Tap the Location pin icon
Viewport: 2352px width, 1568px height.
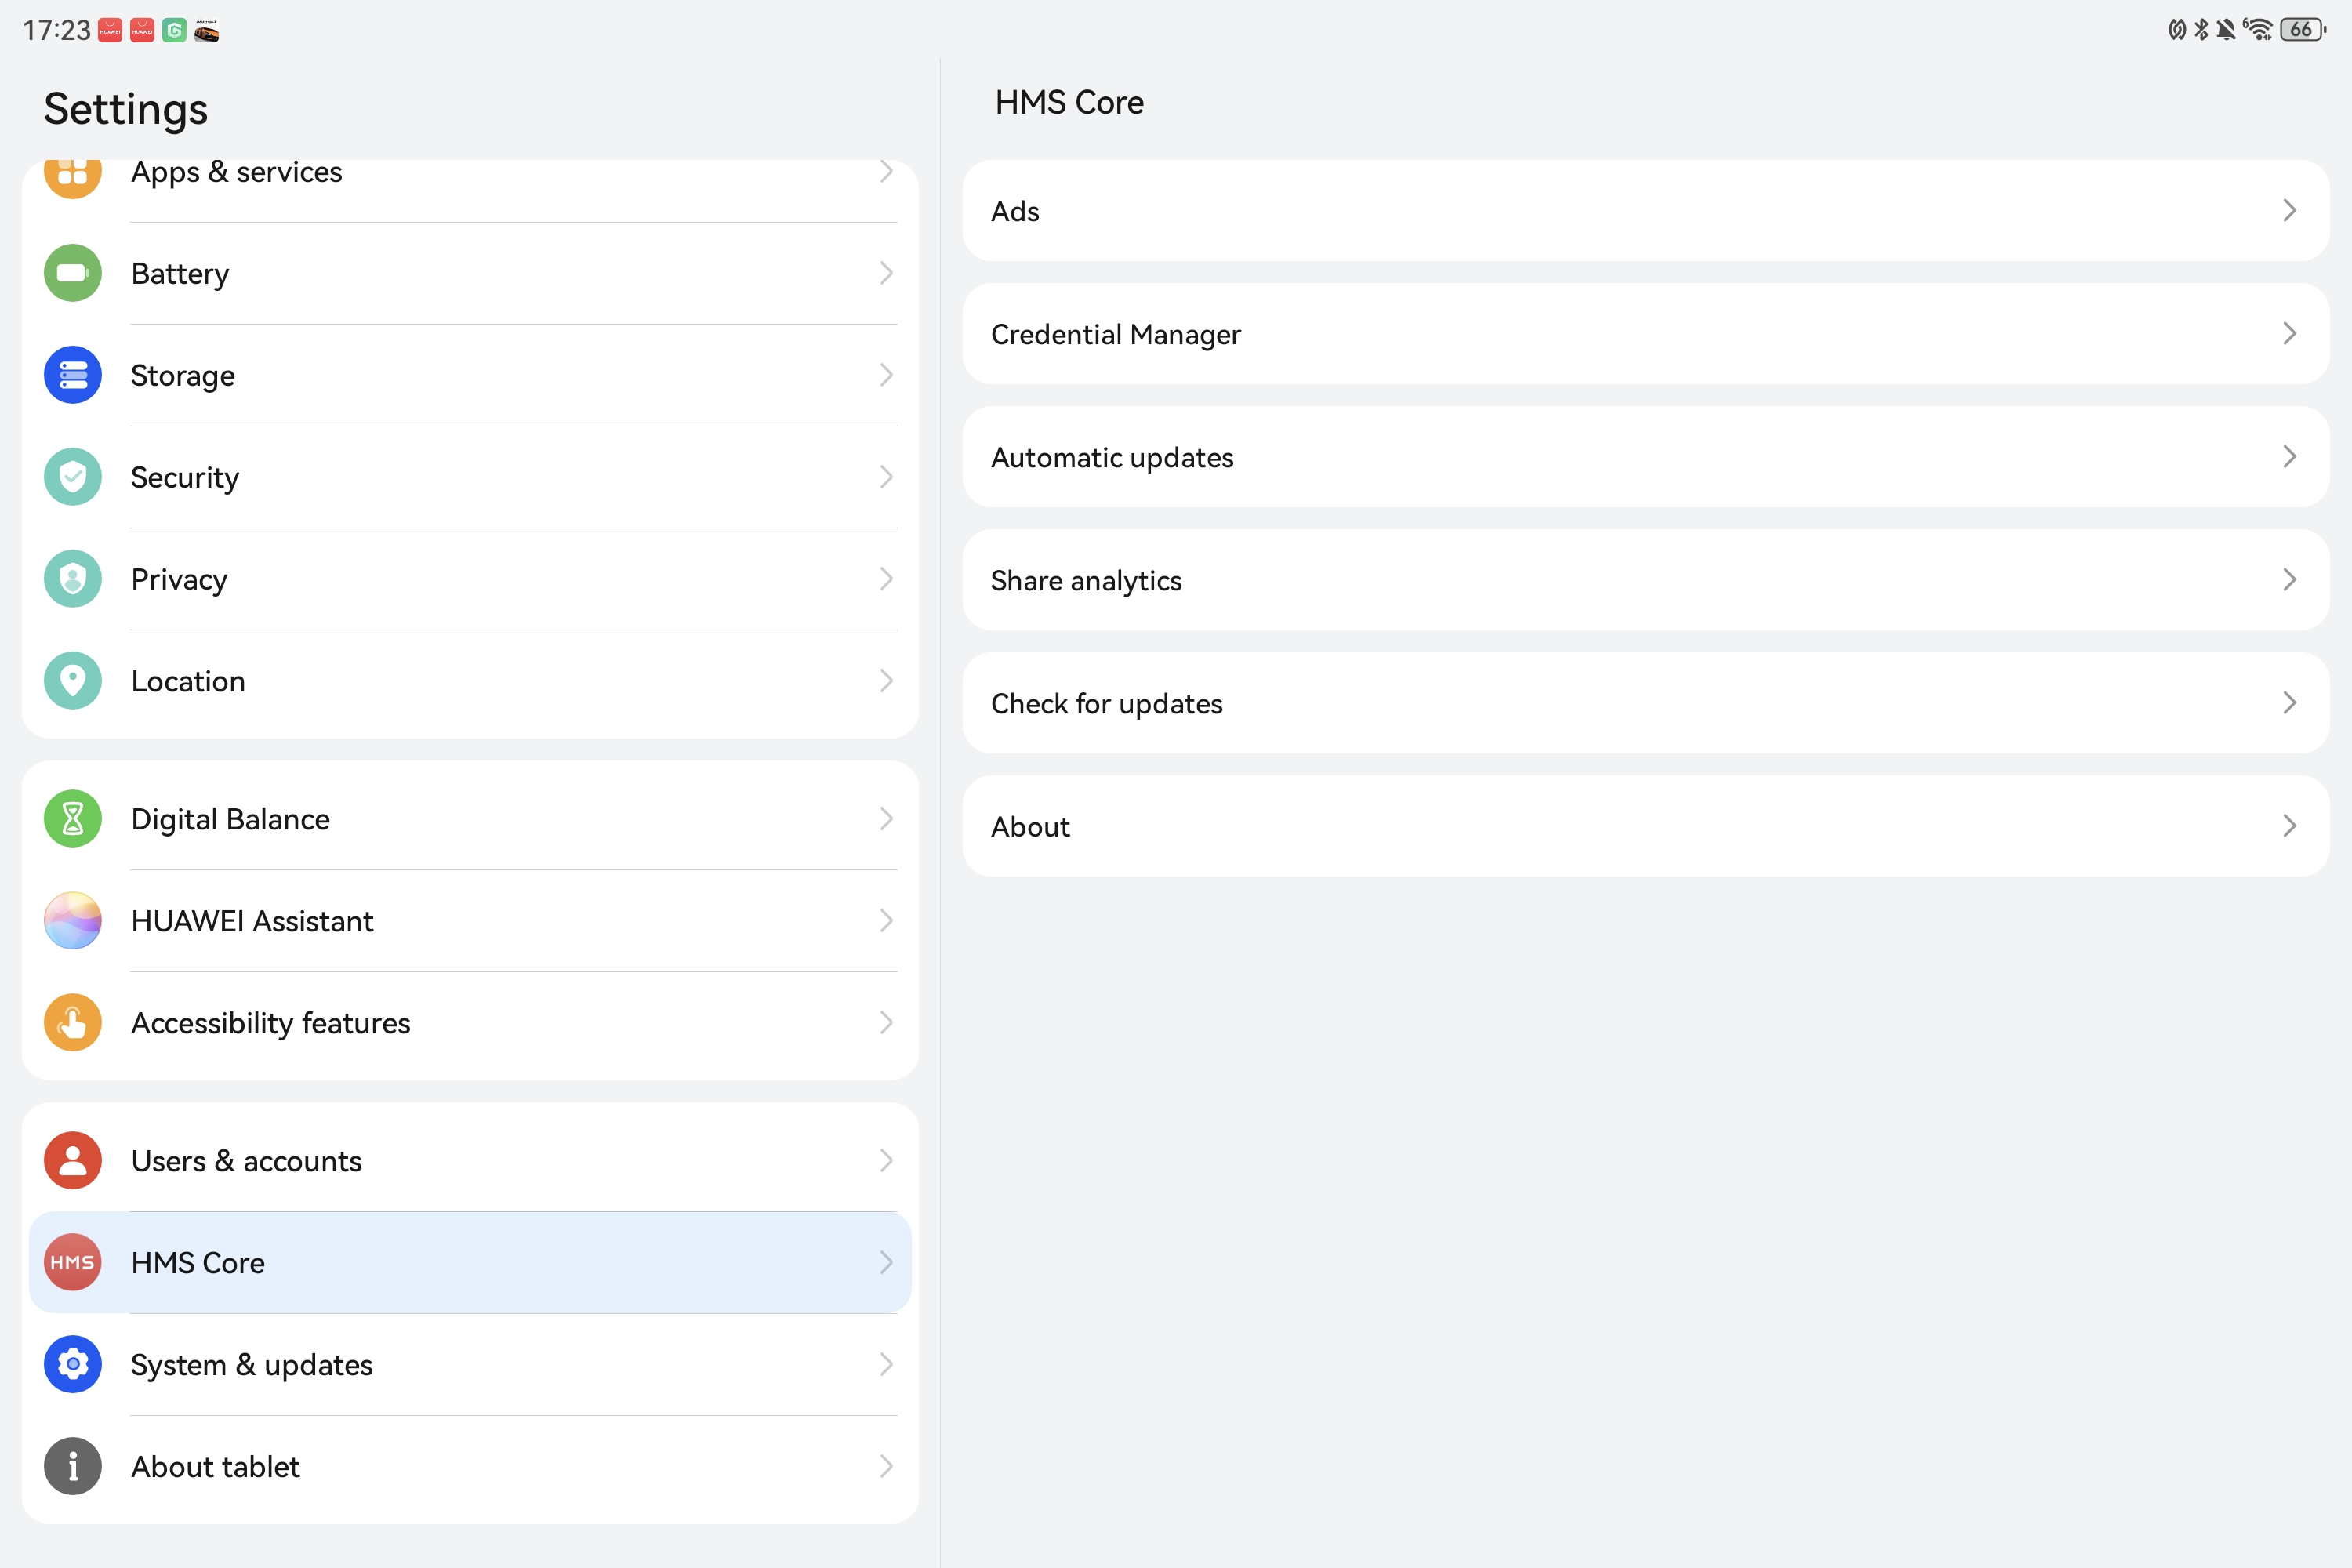pyautogui.click(x=73, y=681)
